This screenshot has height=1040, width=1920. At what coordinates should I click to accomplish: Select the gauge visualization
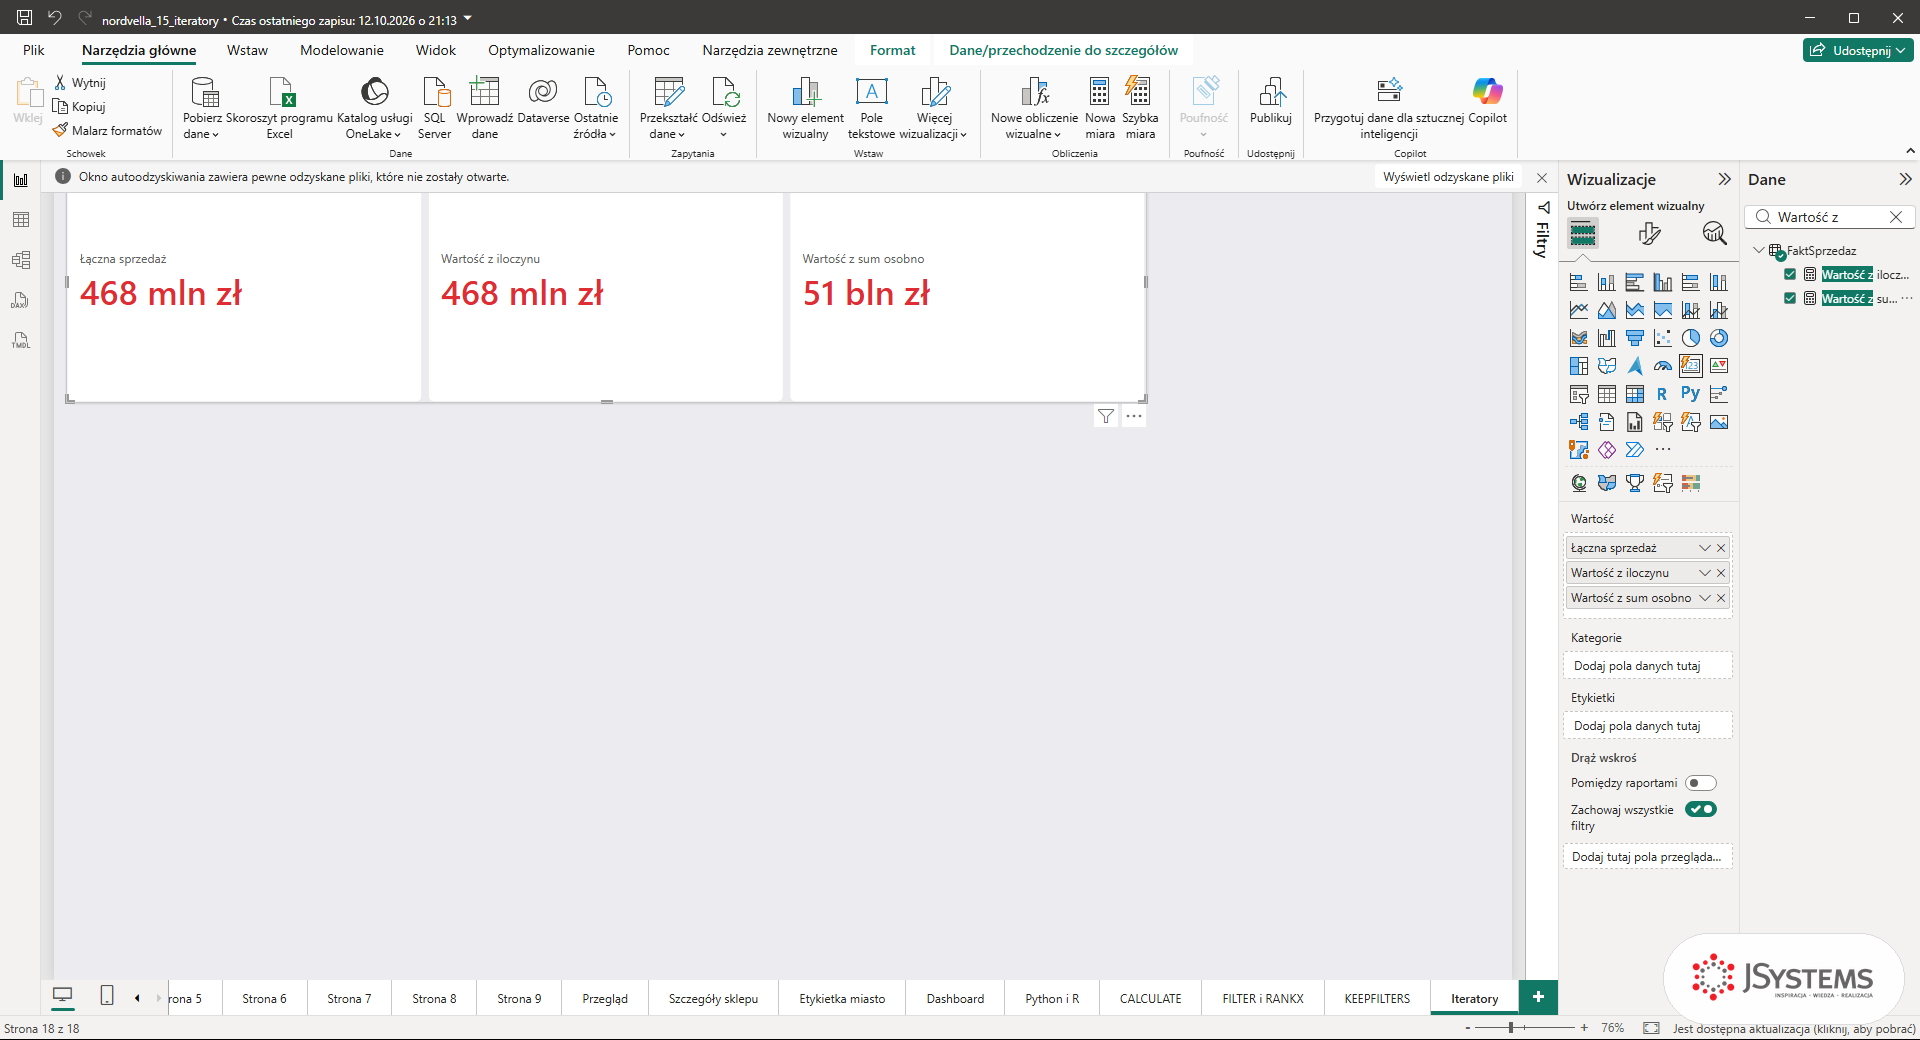(1662, 366)
